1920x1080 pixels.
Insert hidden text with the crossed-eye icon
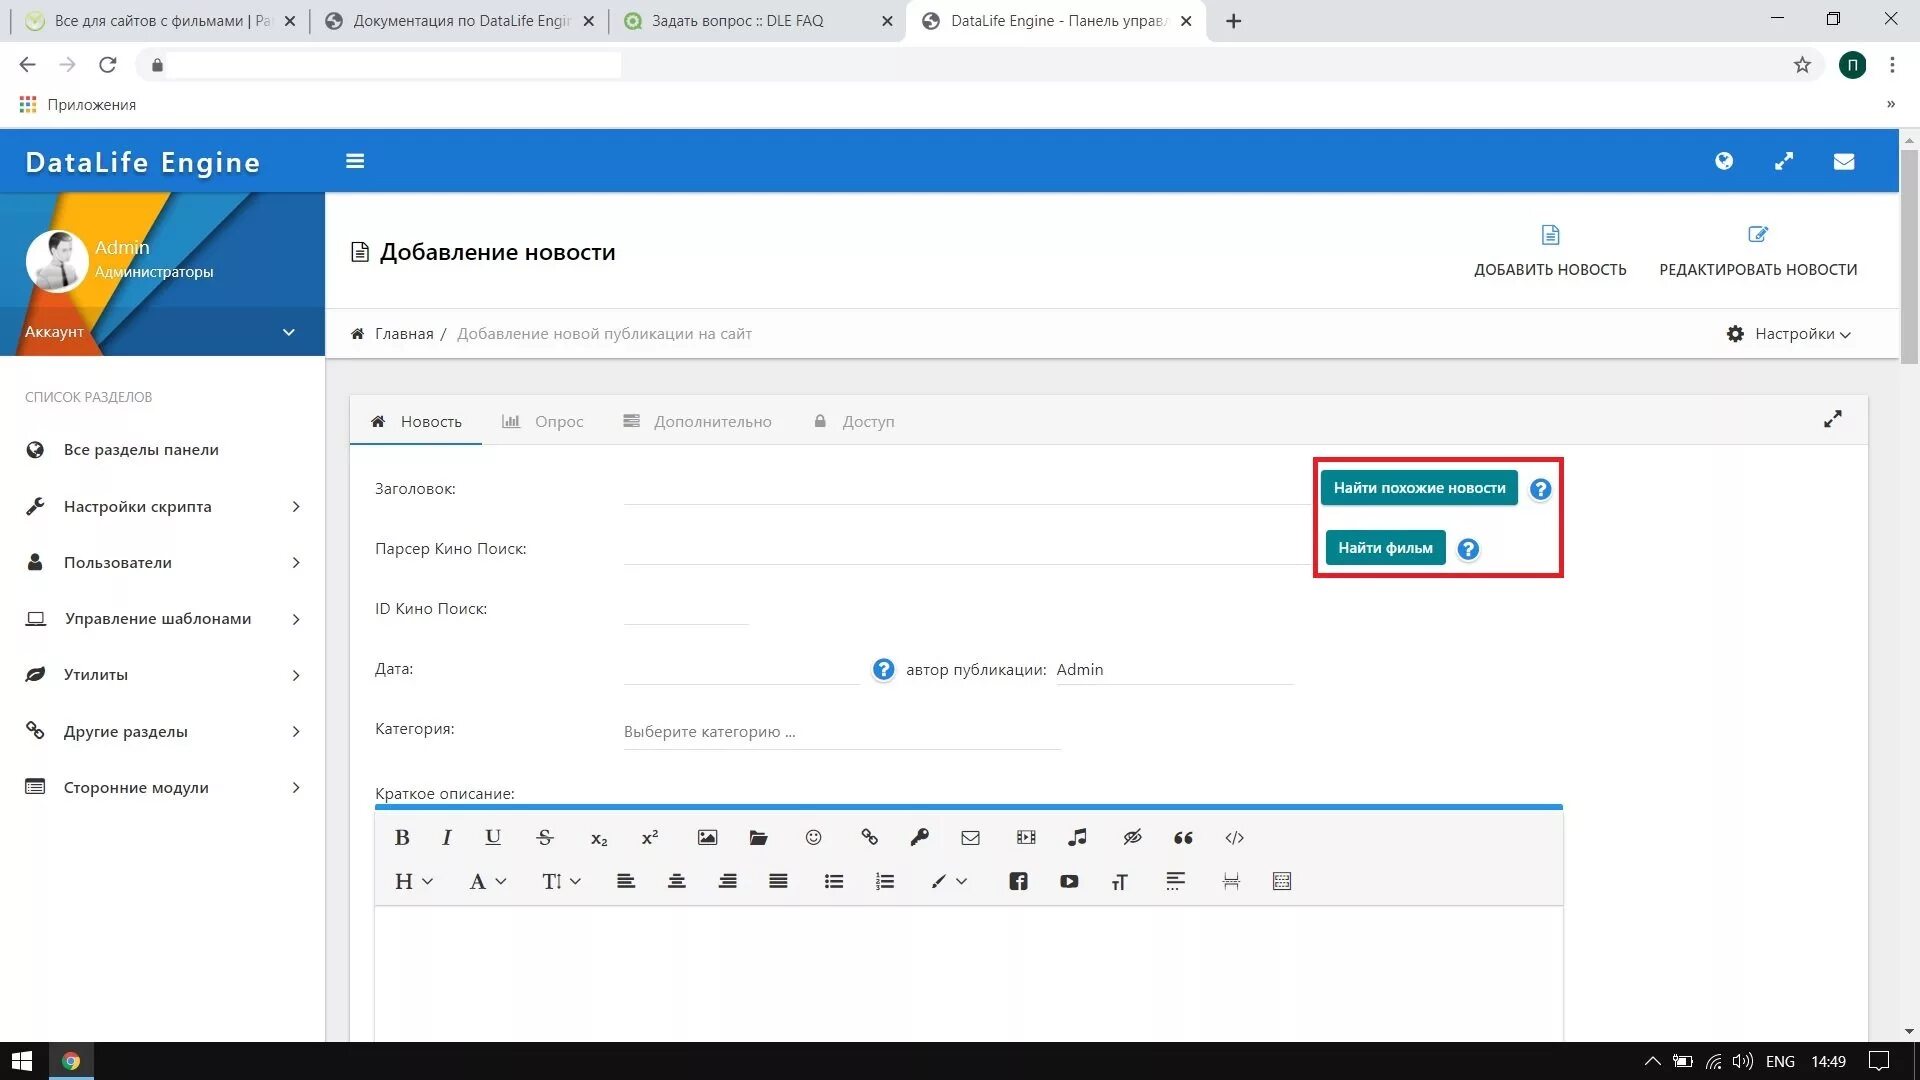click(1132, 838)
